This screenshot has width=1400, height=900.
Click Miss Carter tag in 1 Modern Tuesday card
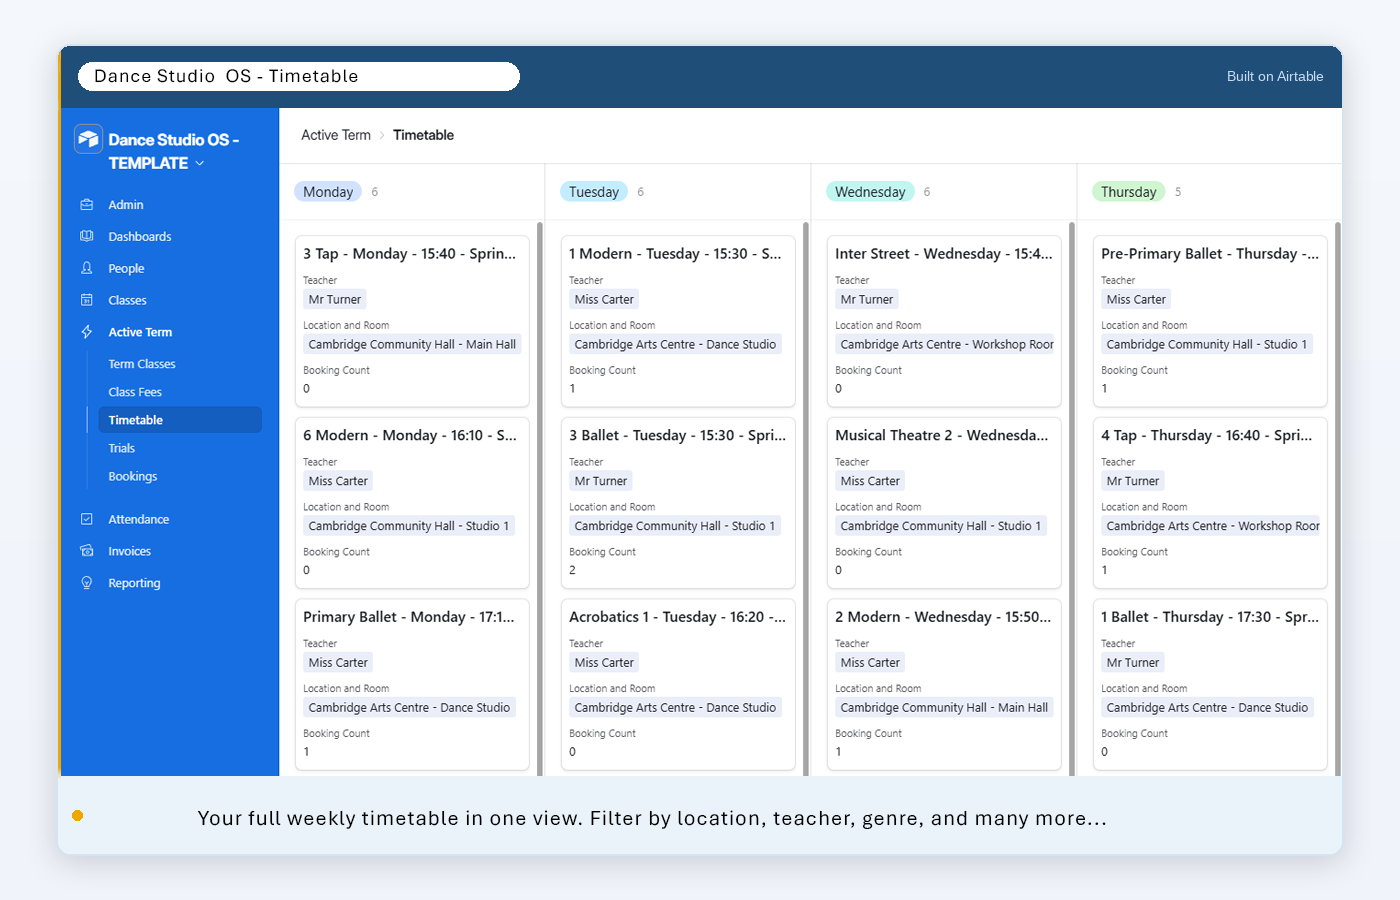[604, 299]
